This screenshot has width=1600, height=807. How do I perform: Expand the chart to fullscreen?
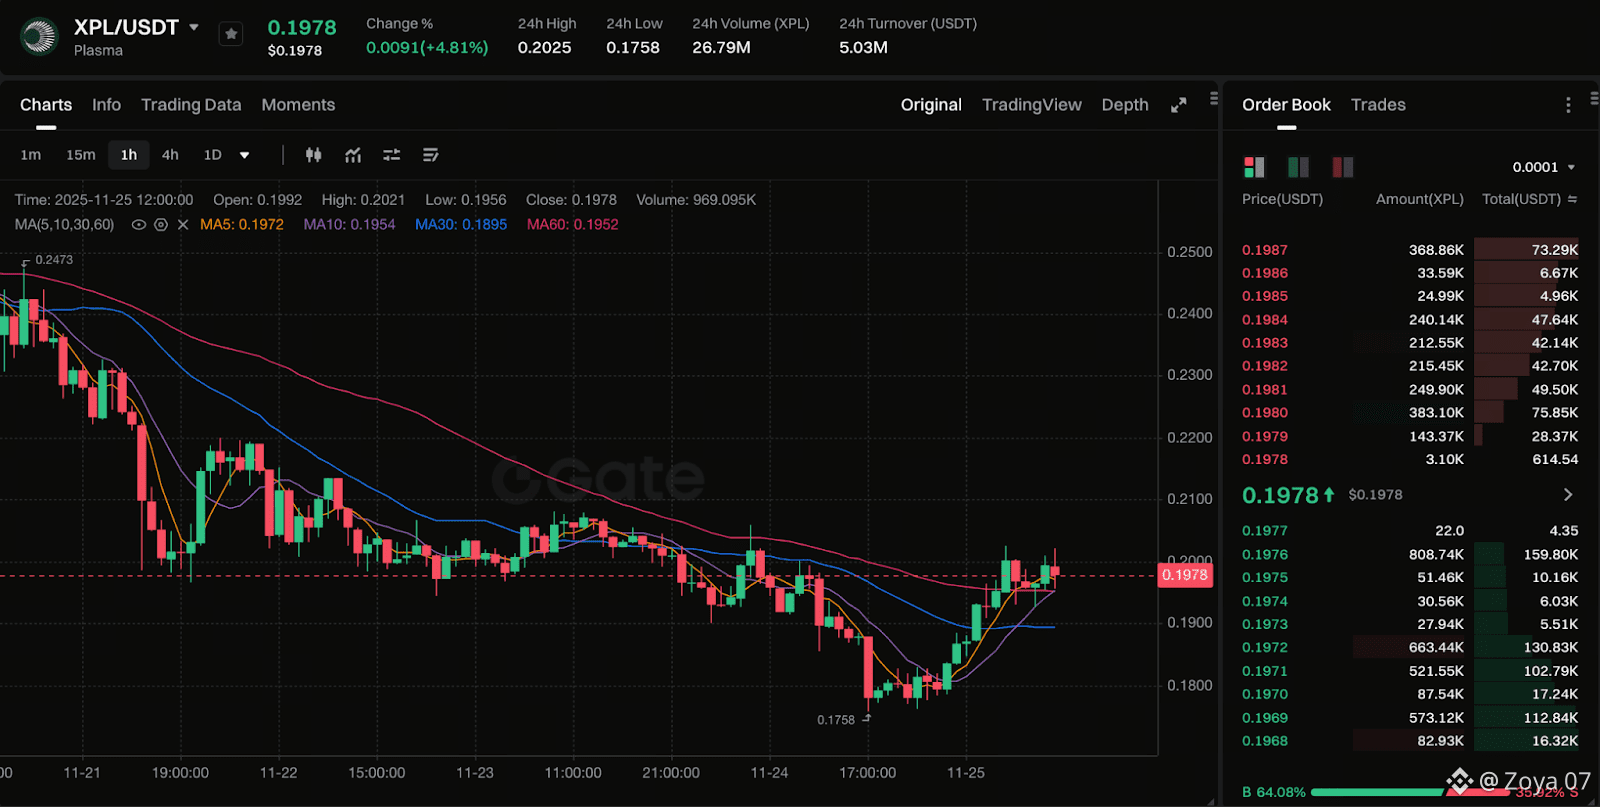click(1179, 105)
